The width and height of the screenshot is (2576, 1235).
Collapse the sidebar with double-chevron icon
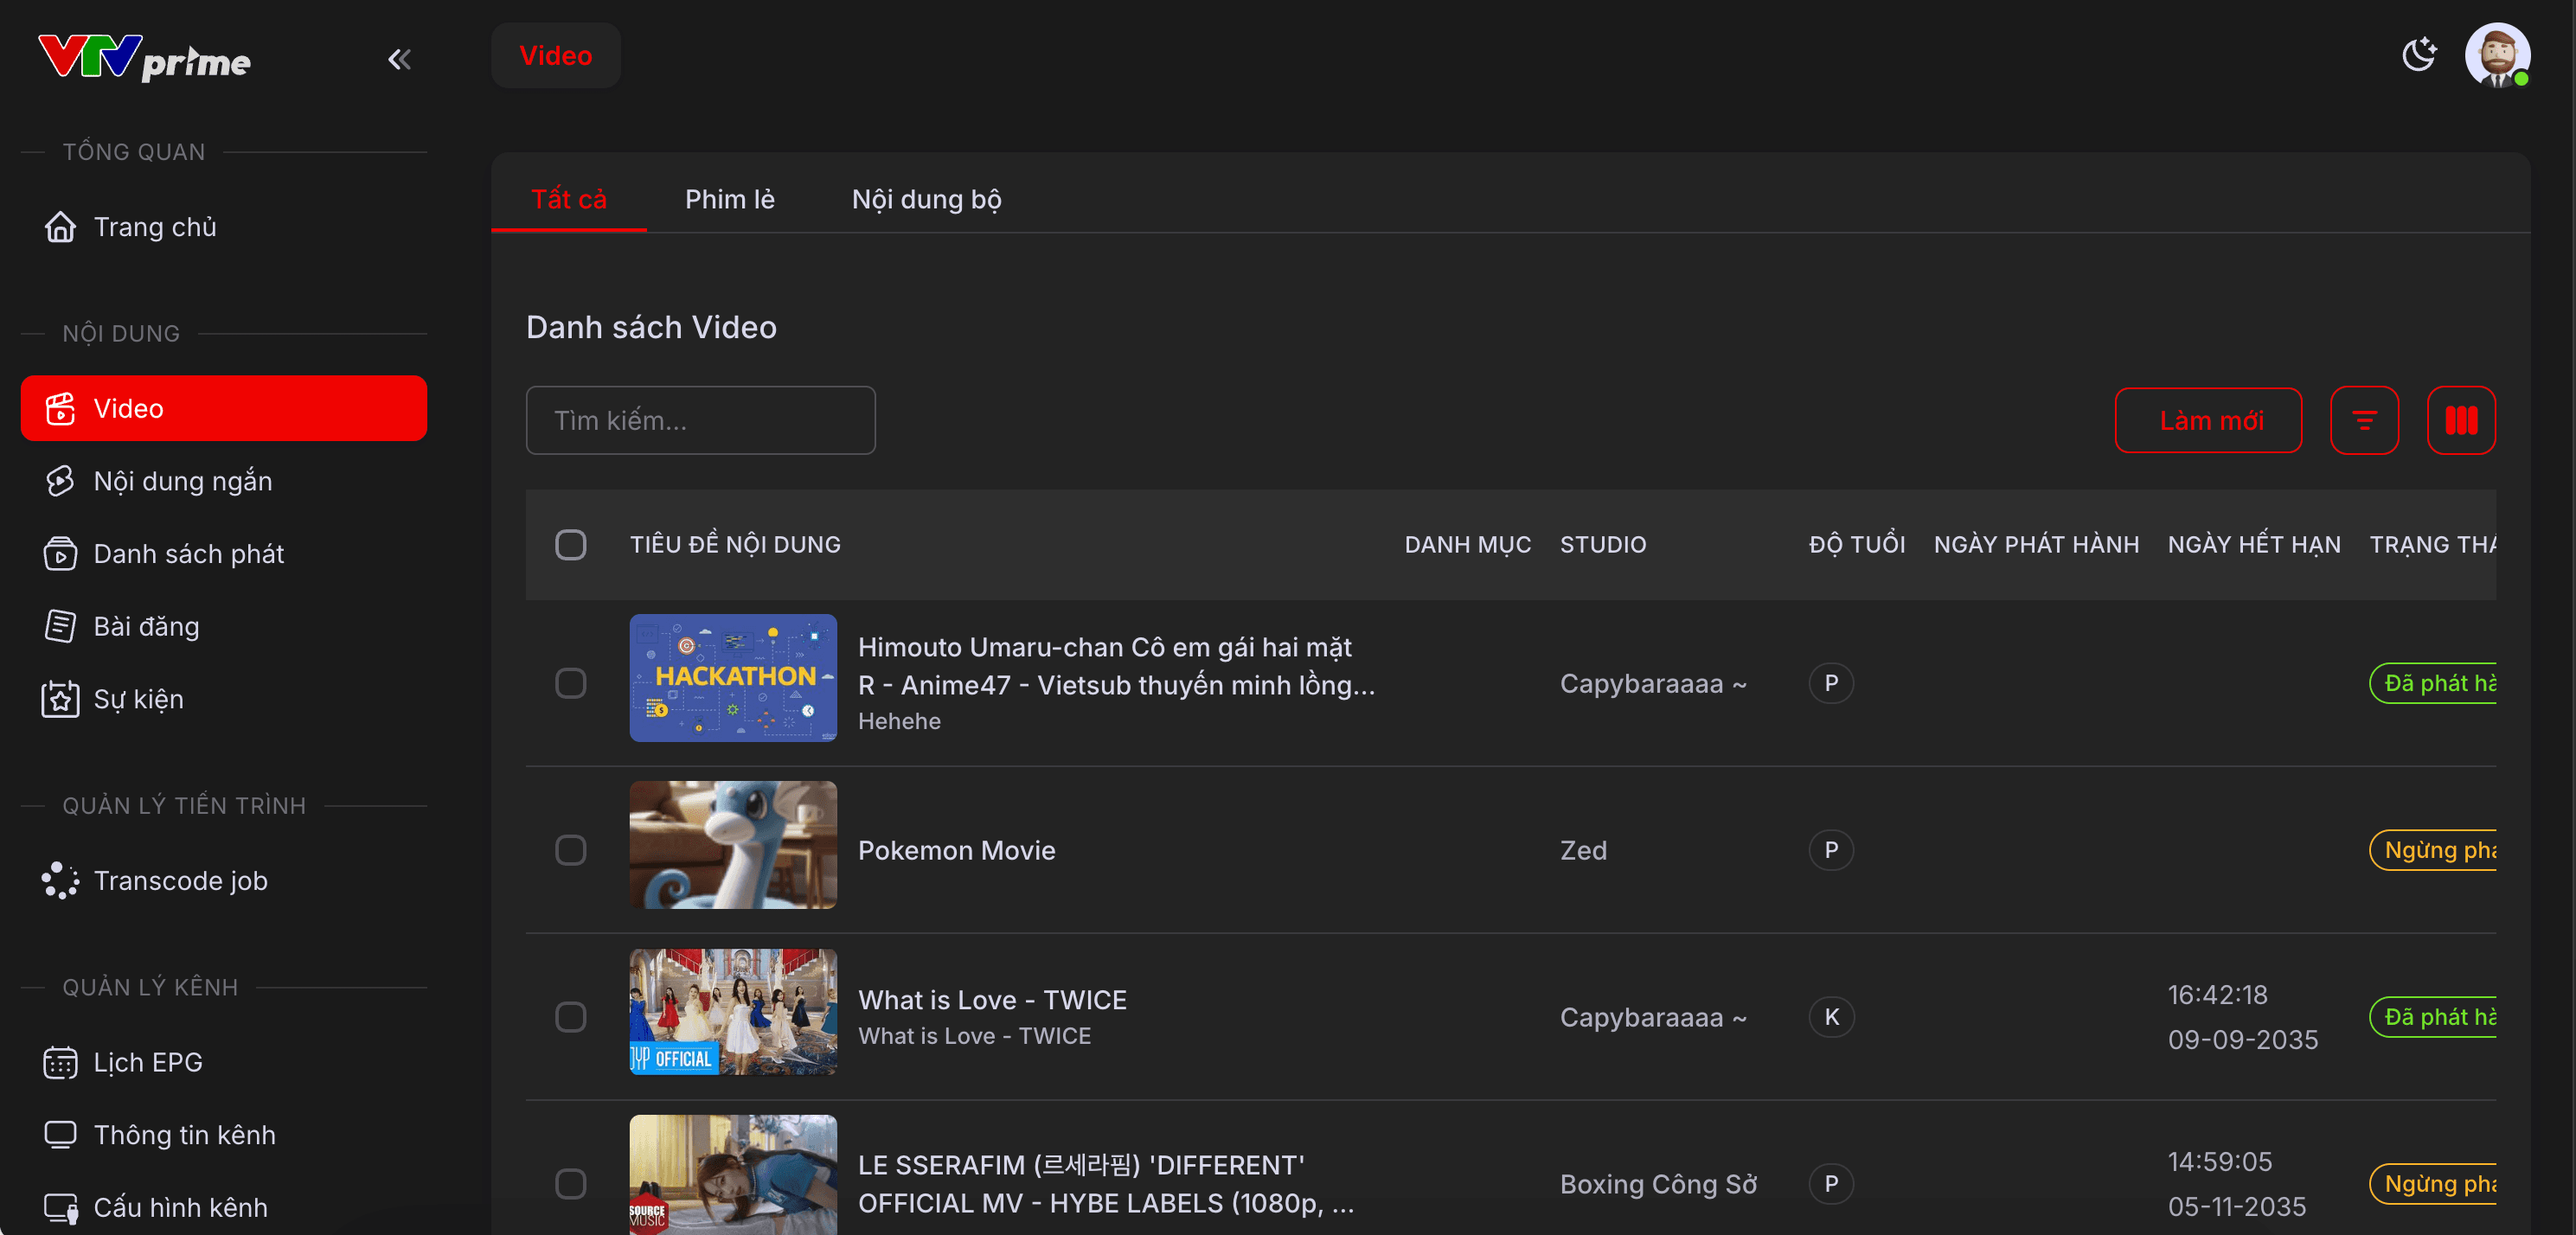tap(399, 60)
